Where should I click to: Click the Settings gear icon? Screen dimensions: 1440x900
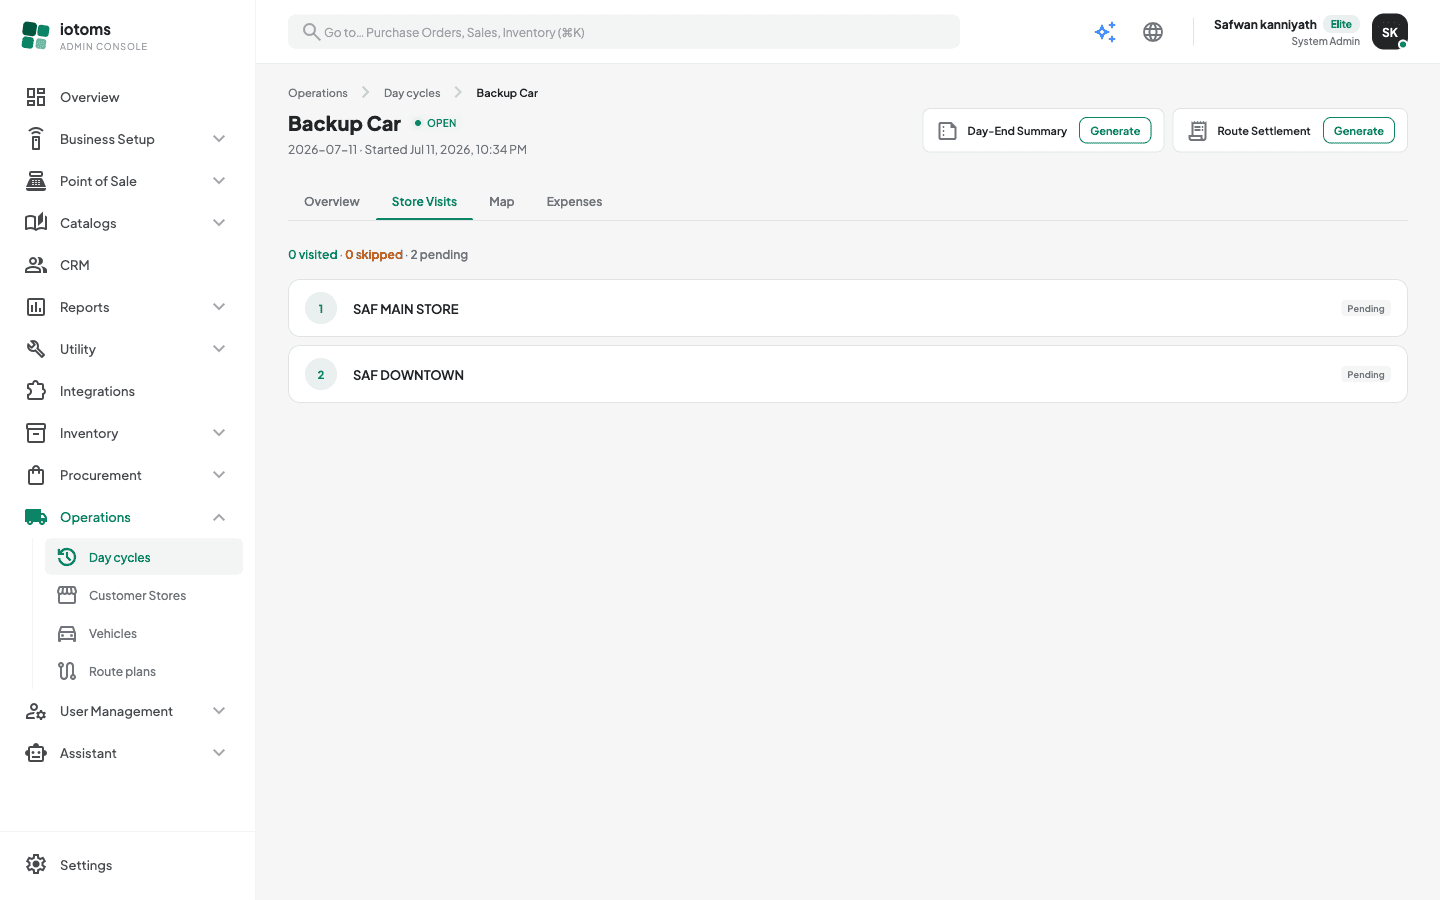pyautogui.click(x=36, y=865)
